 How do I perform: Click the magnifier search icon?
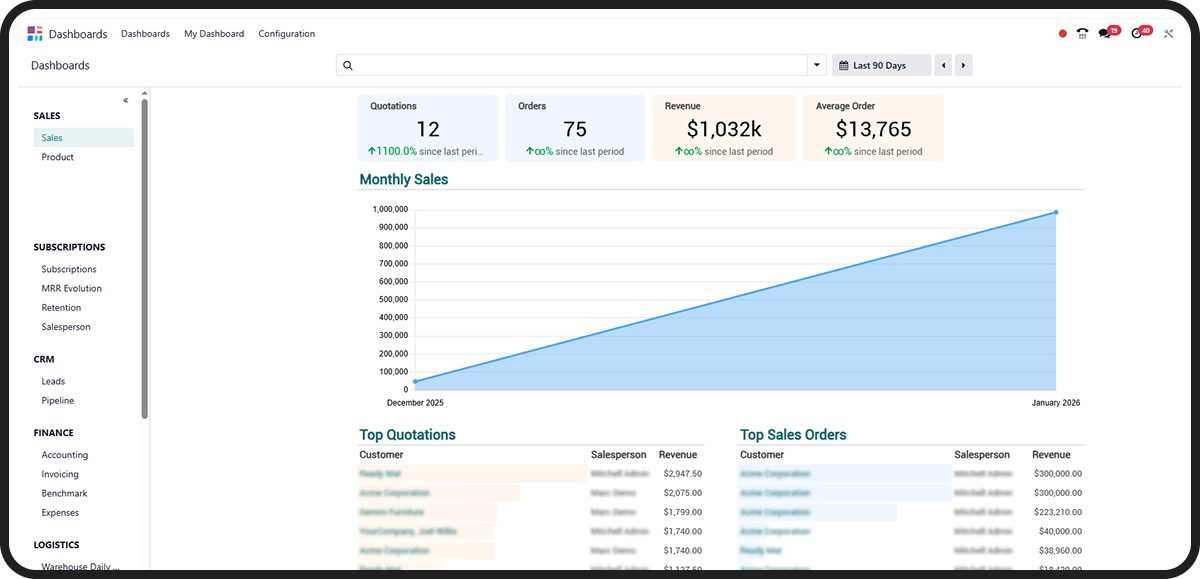[x=348, y=66]
